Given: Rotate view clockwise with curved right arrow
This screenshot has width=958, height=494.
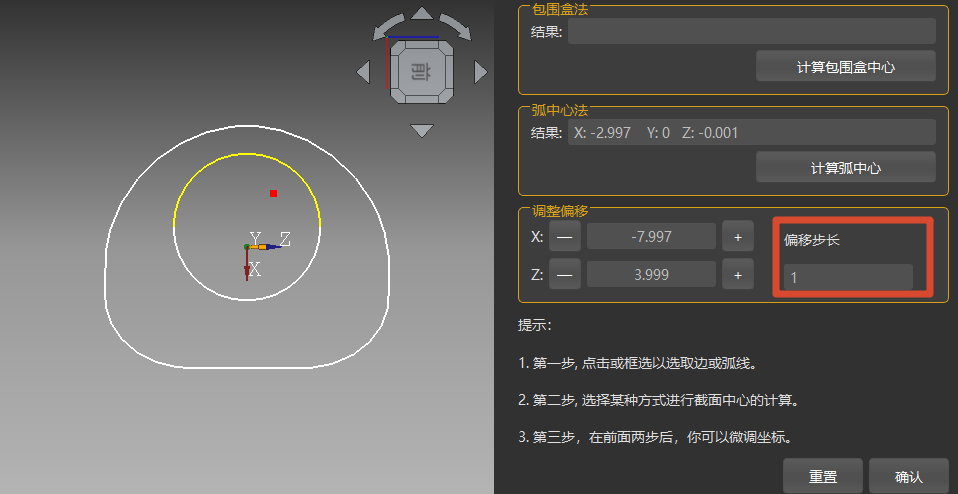Looking at the screenshot, I should coord(455,27).
